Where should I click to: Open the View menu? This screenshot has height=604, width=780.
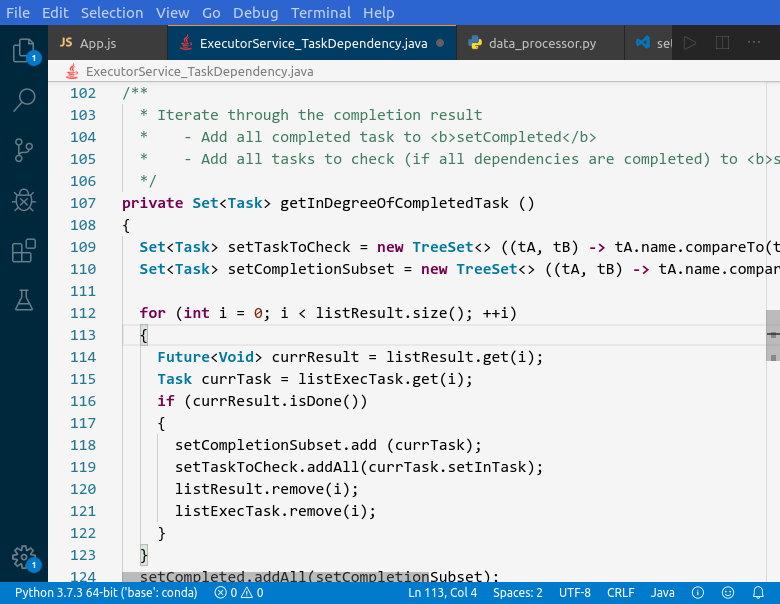coord(173,12)
